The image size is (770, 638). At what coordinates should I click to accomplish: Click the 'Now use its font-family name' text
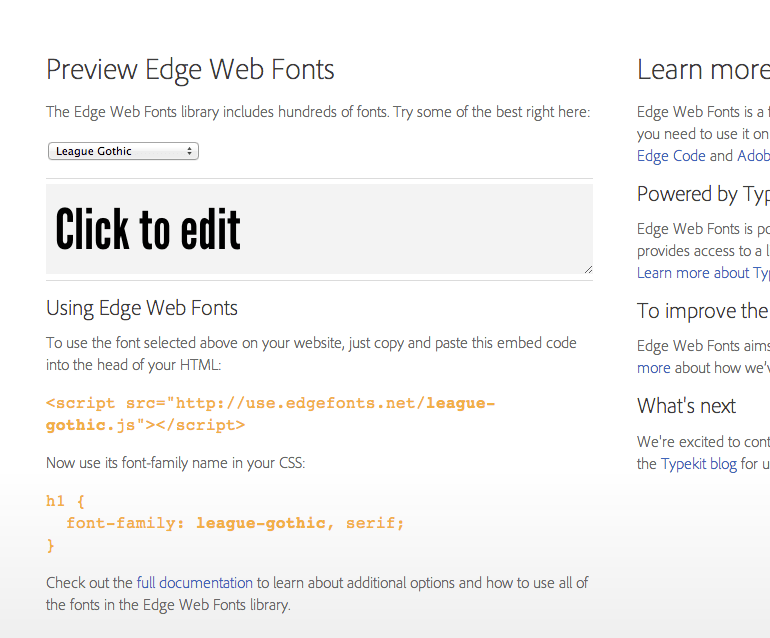click(175, 463)
